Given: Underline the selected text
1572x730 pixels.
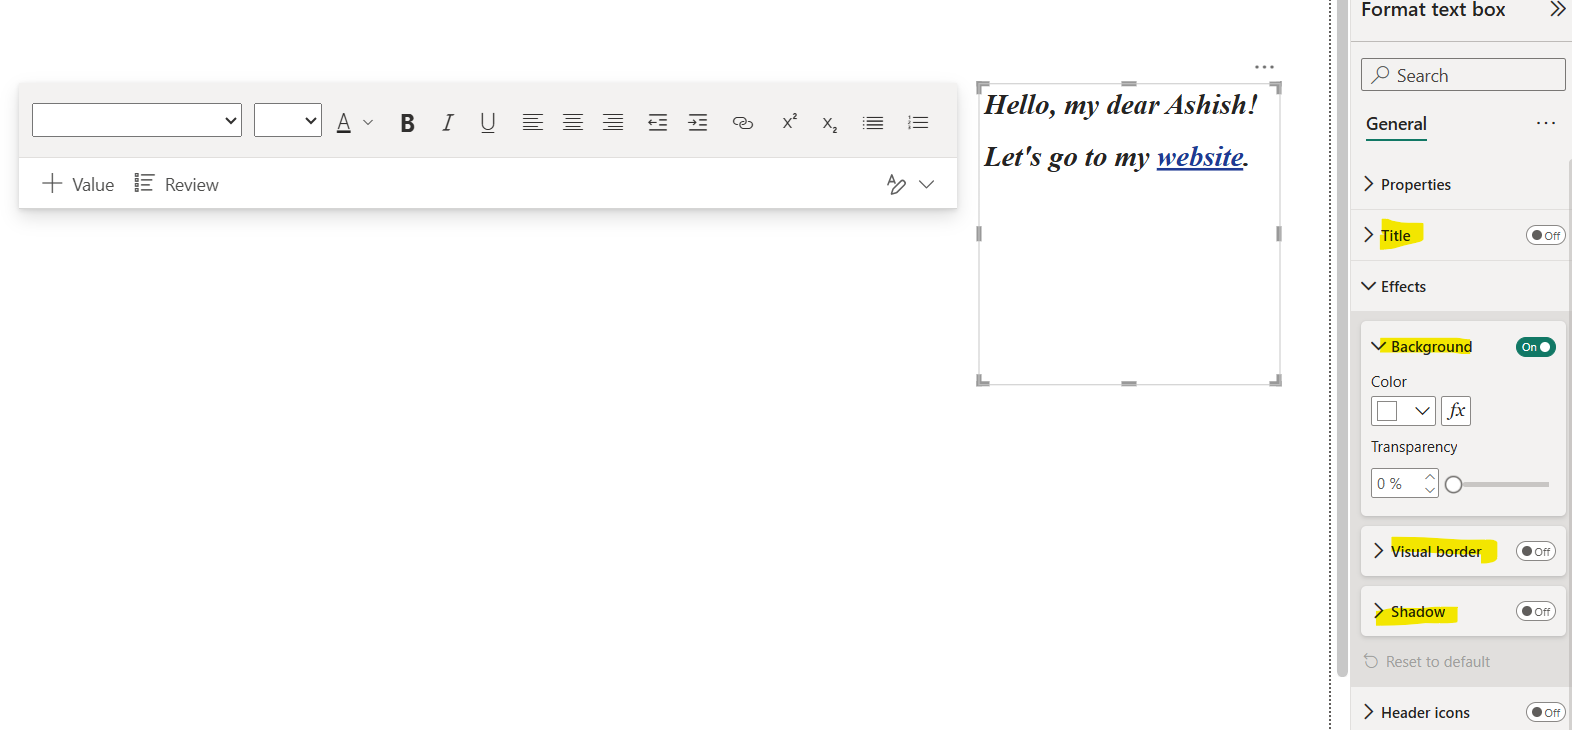Looking at the screenshot, I should click(x=488, y=123).
